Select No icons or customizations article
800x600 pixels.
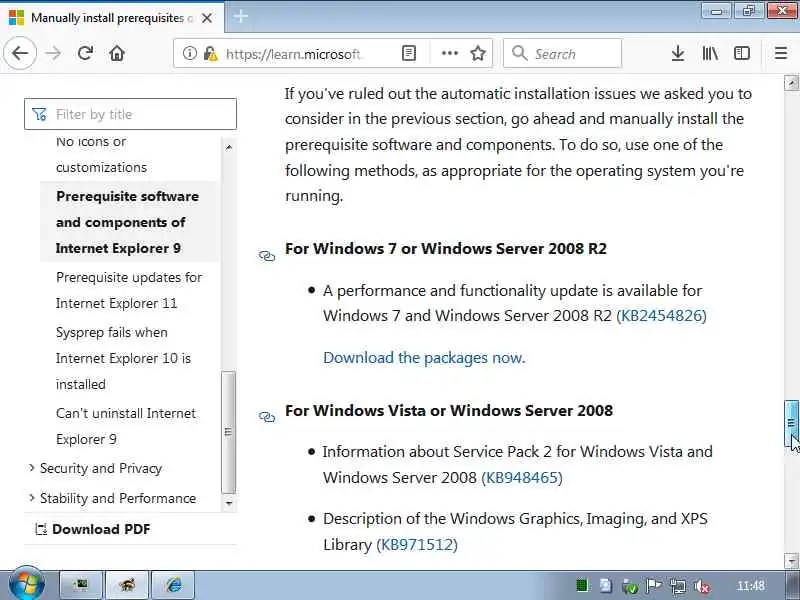coord(101,154)
